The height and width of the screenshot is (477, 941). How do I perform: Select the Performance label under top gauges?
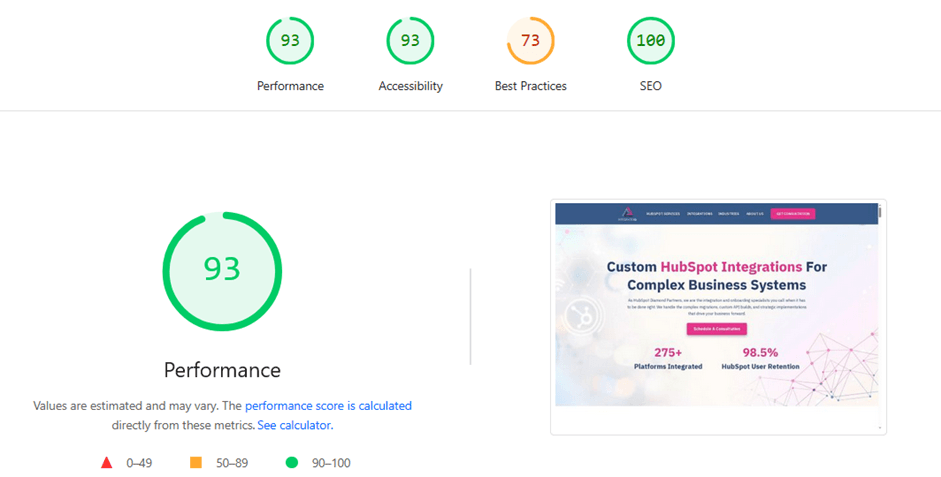pyautogui.click(x=290, y=86)
